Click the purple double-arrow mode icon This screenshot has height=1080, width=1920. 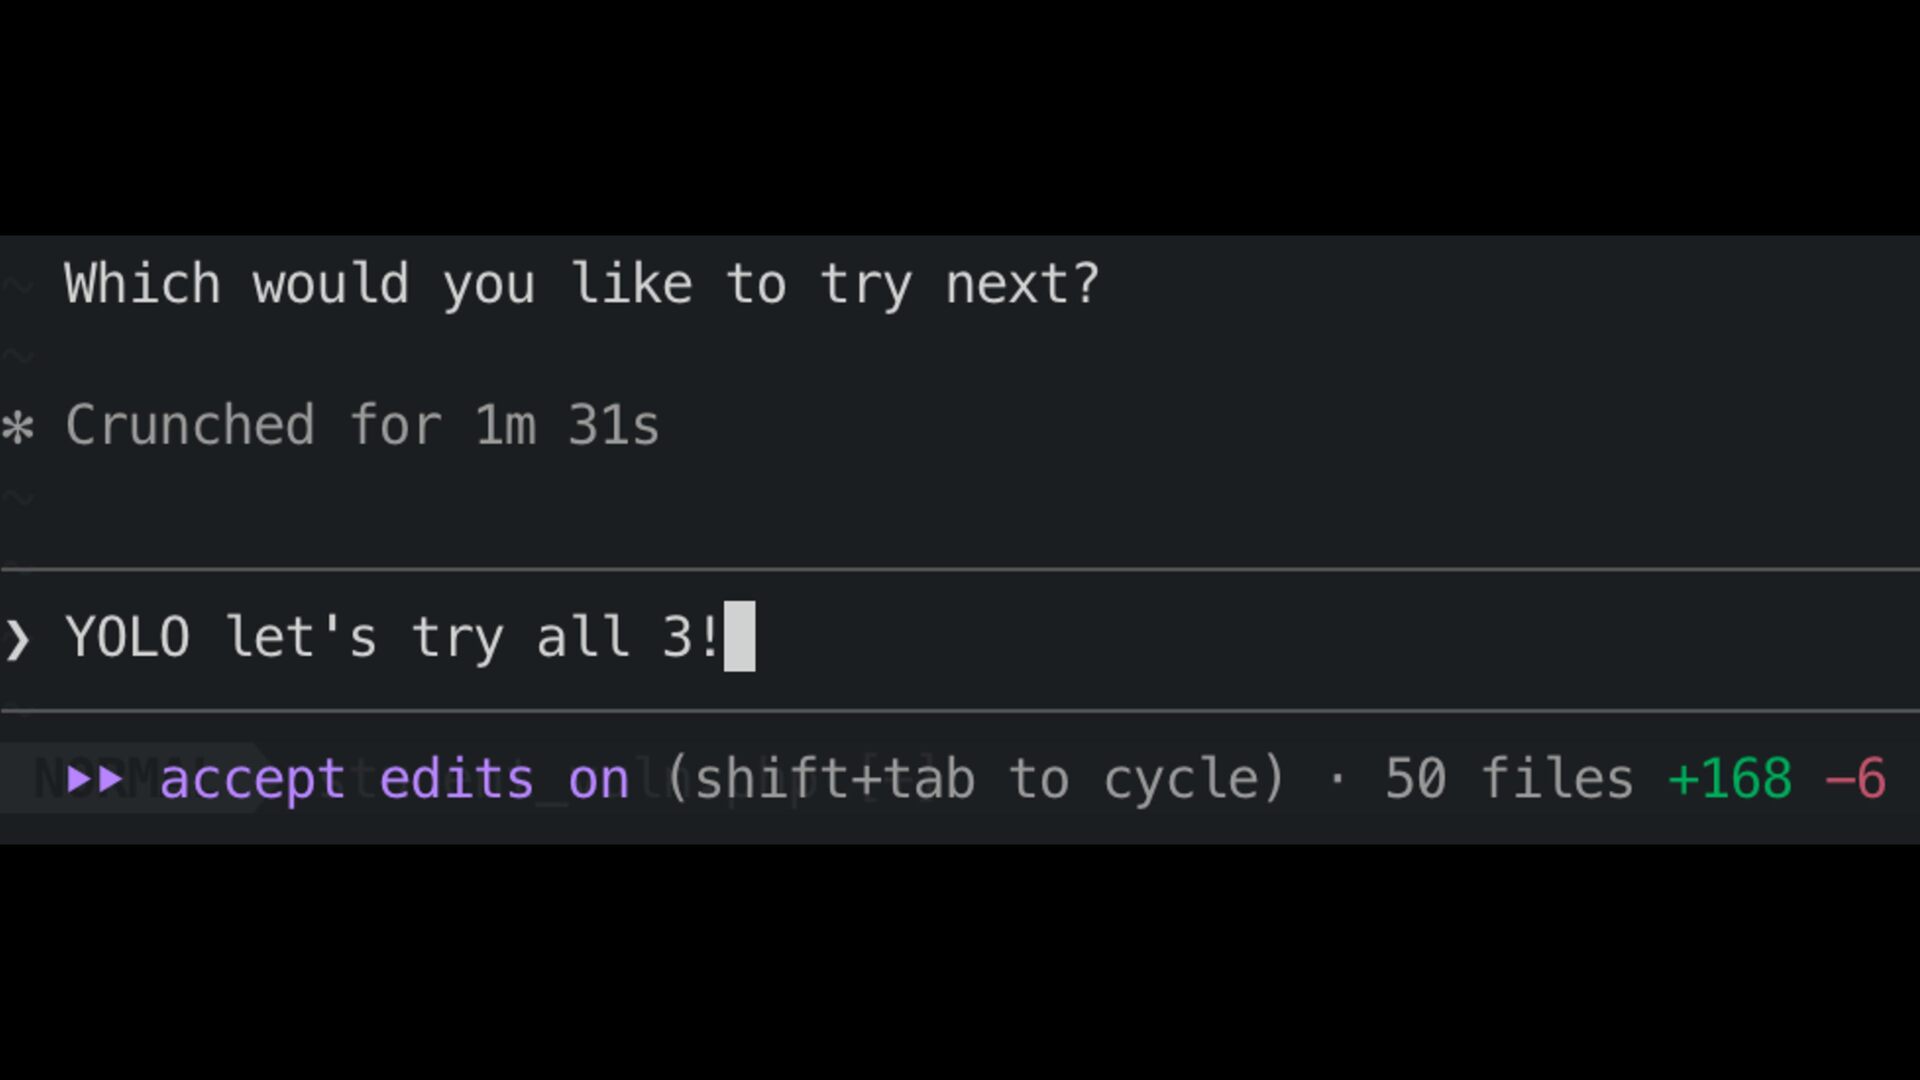click(95, 778)
